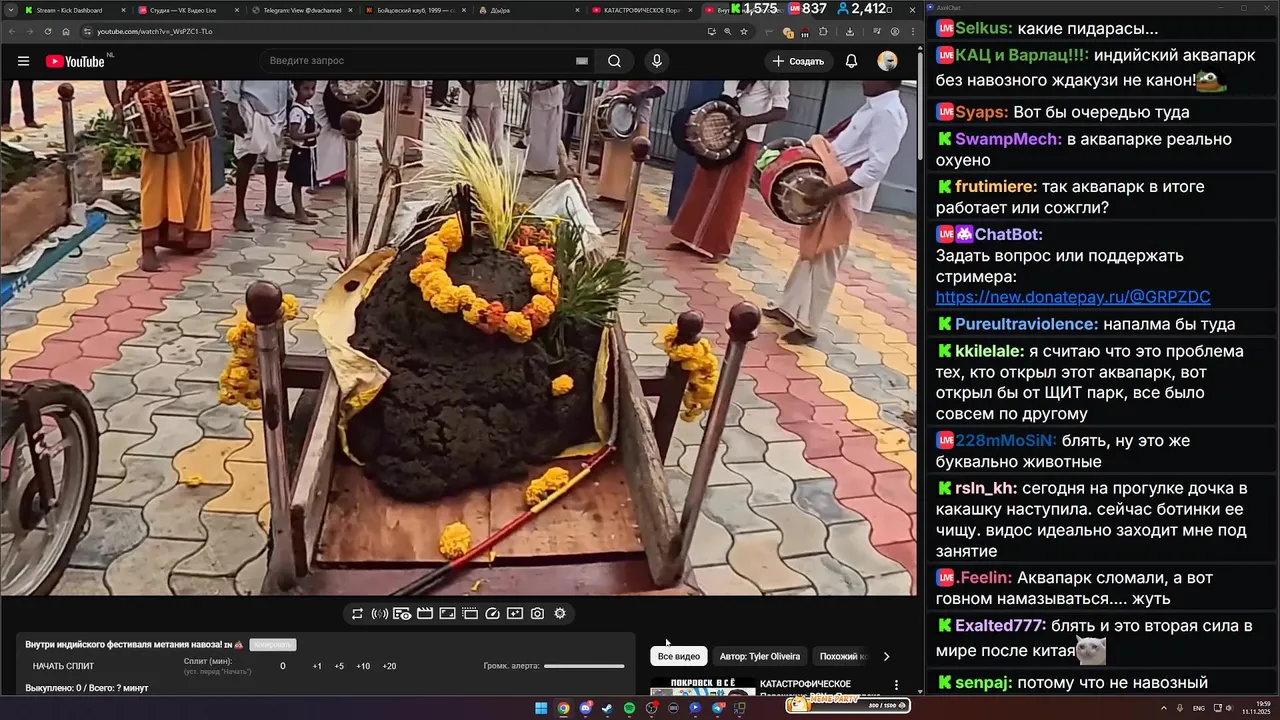
Task: Click the clapperboard icon in video toolbar
Action: [425, 614]
